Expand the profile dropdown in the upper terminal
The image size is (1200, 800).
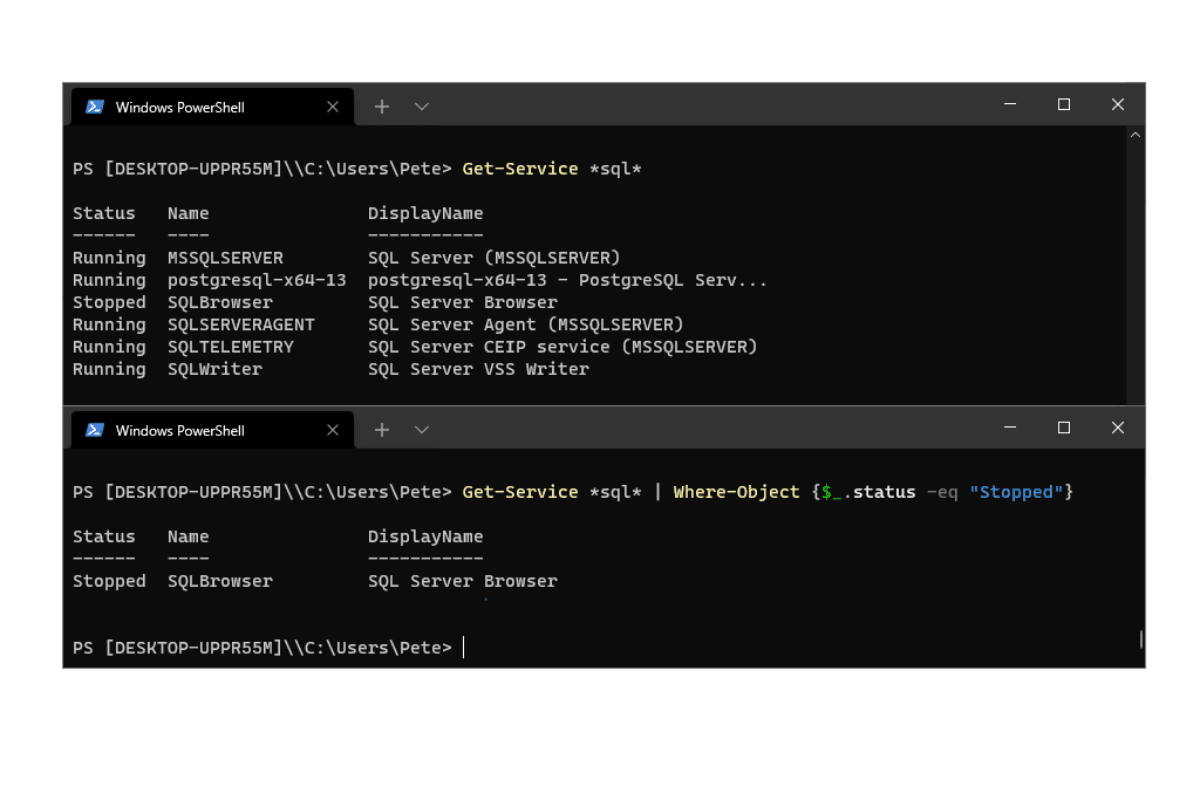[422, 107]
